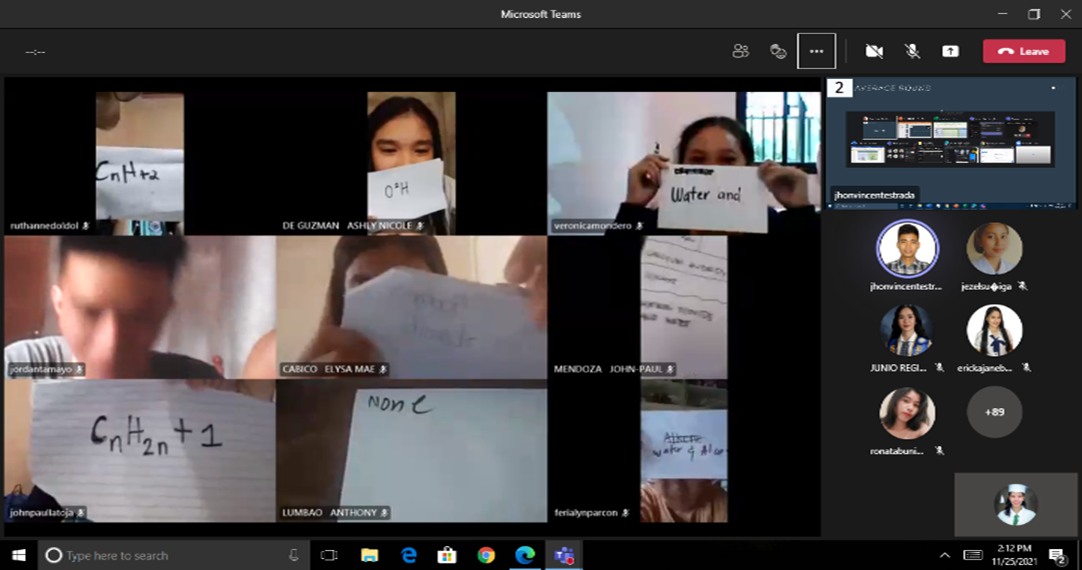Open the More actions ellipsis menu
Screen dimensions: 1082x570
click(x=816, y=51)
